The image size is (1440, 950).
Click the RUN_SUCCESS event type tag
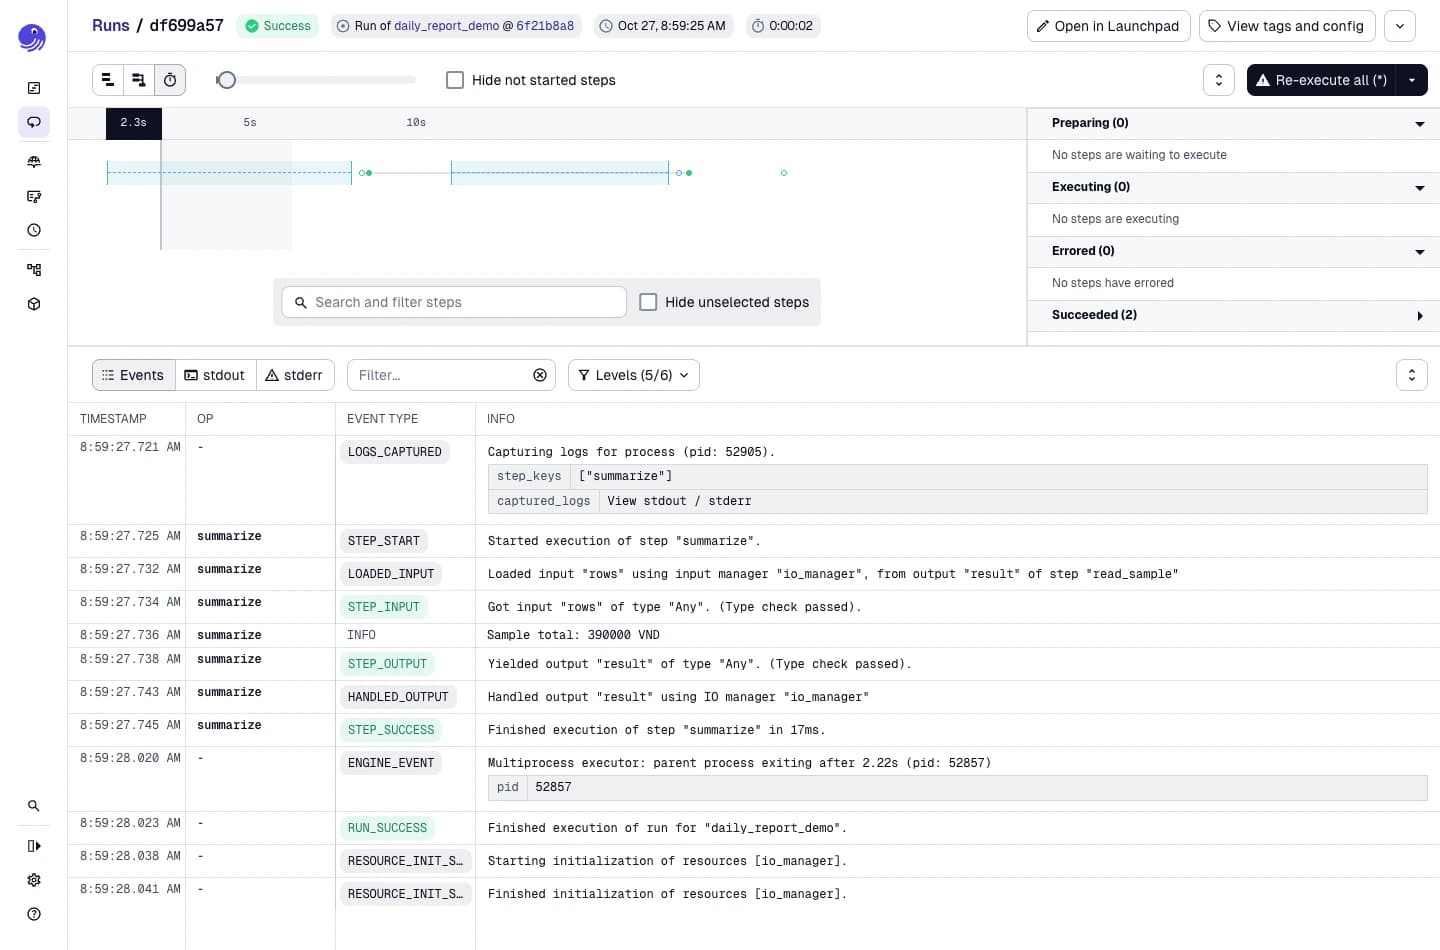tap(388, 828)
